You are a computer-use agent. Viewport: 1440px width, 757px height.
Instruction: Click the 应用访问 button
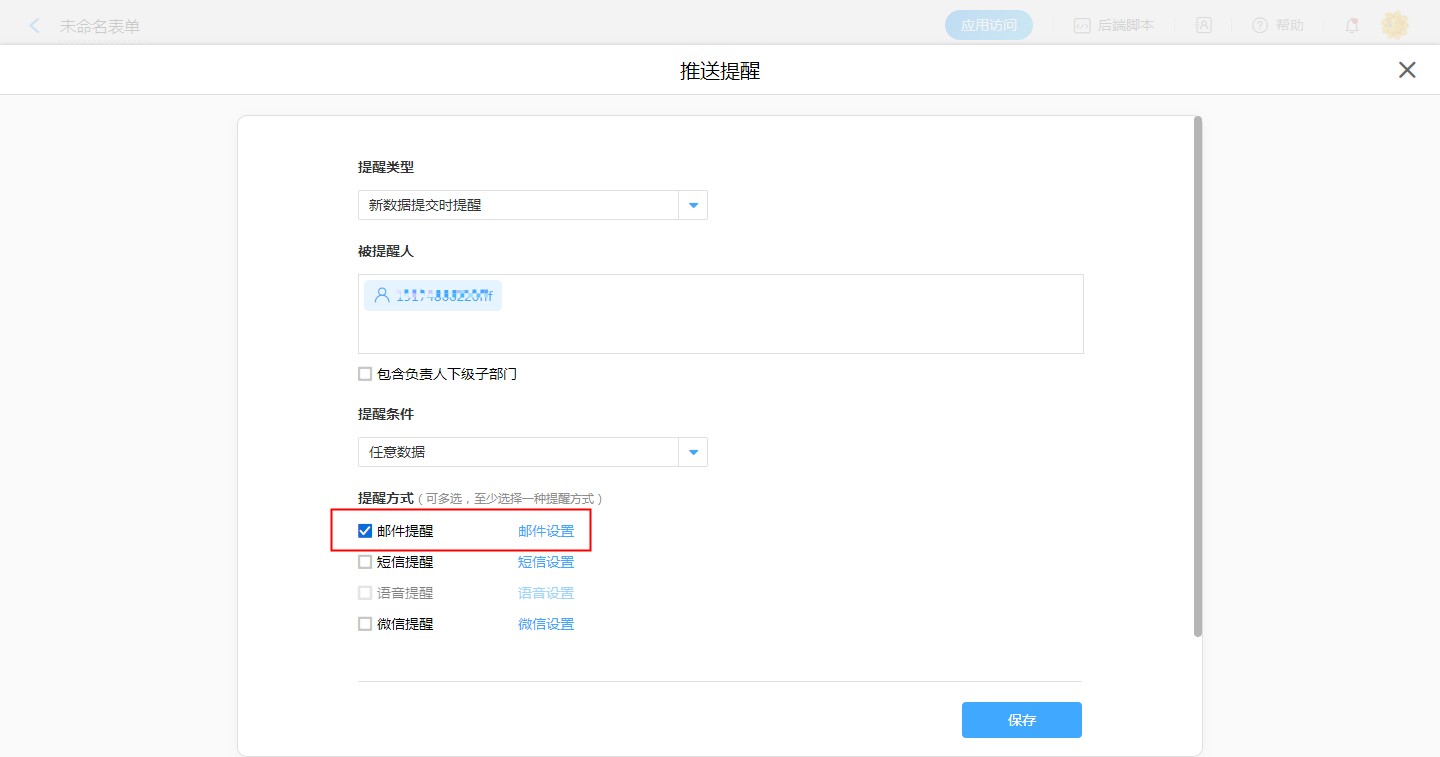tap(988, 26)
